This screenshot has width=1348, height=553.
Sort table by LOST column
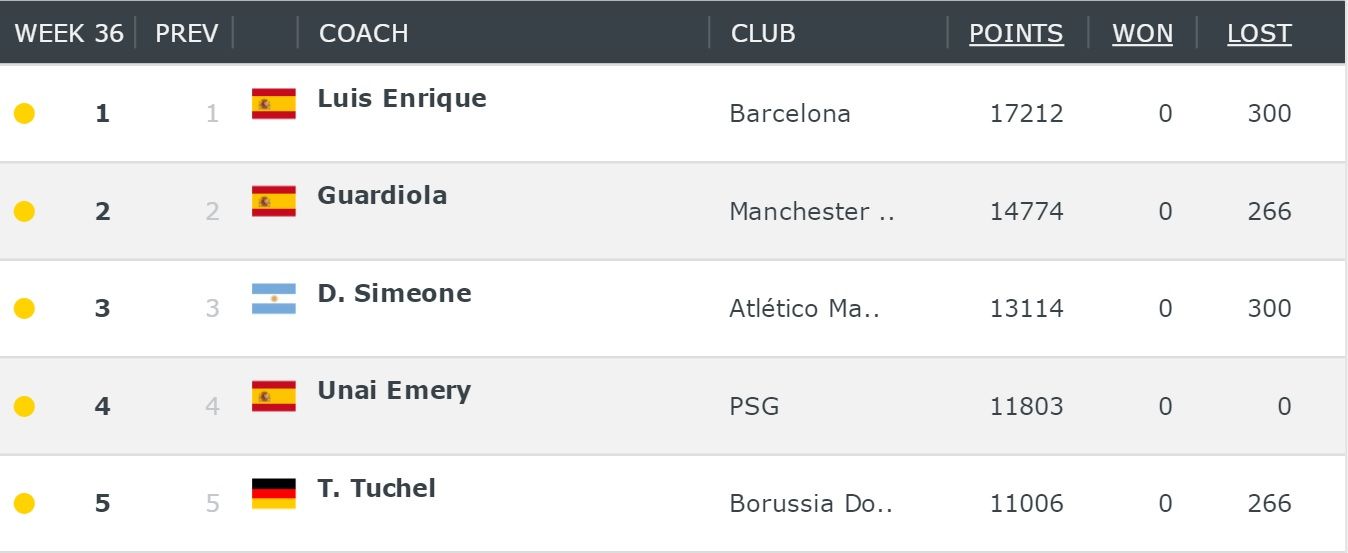click(1259, 33)
